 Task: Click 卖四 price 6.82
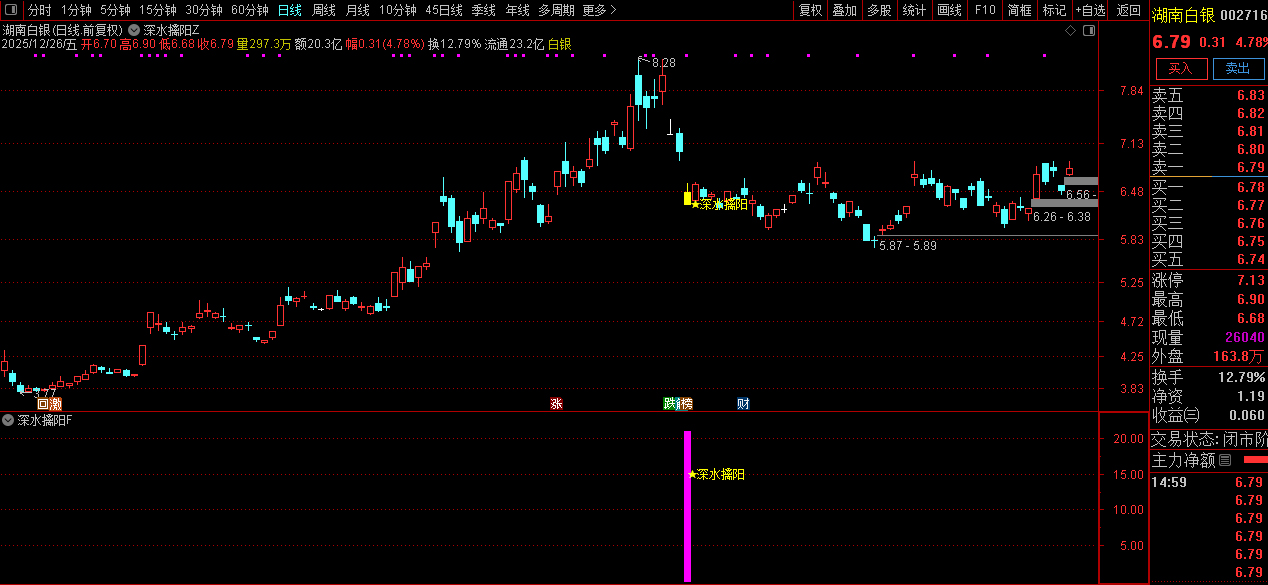[1250, 114]
